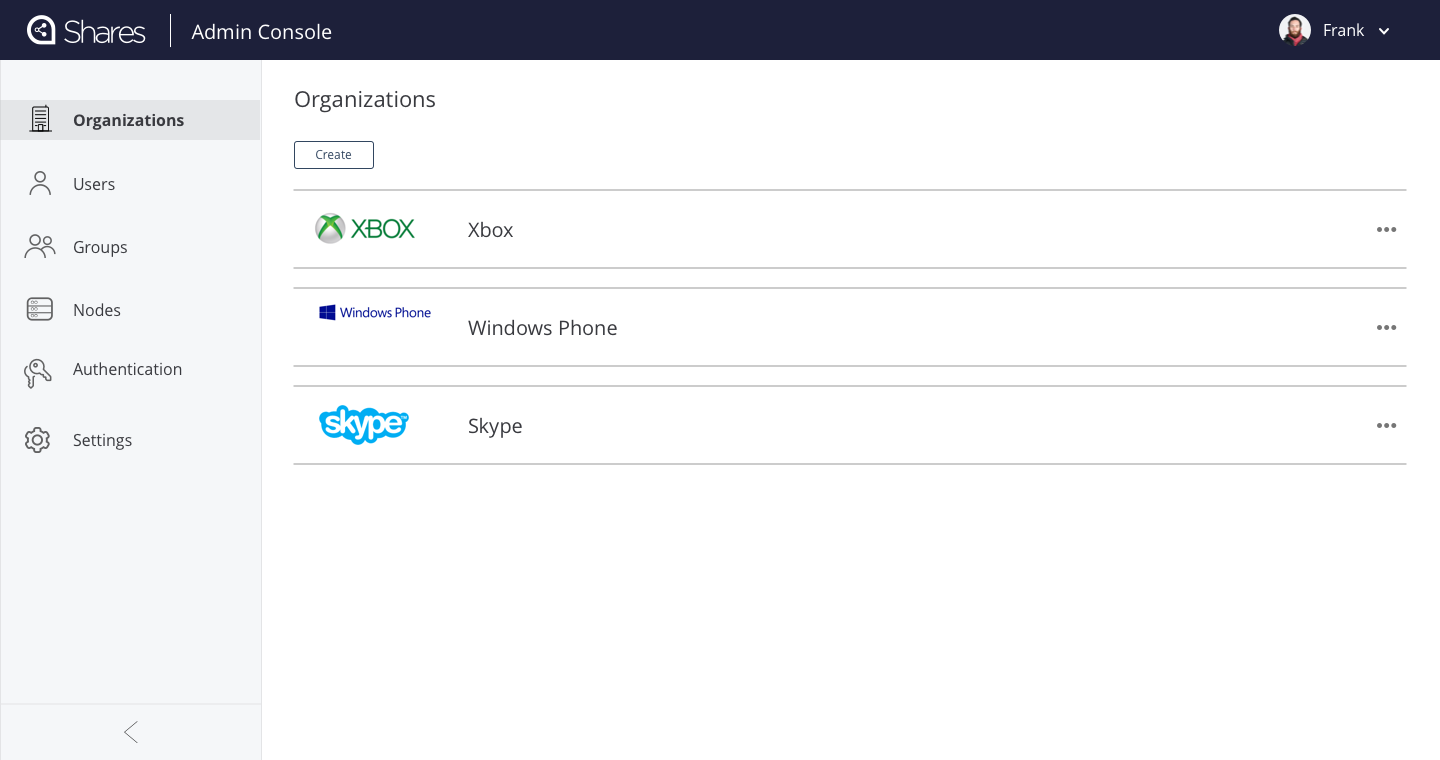Open the Xbox organization name
Viewport: 1440px width, 760px height.
pos(491,230)
